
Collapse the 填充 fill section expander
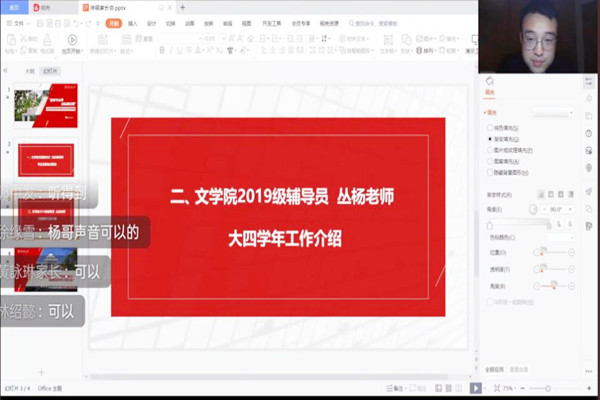point(485,112)
